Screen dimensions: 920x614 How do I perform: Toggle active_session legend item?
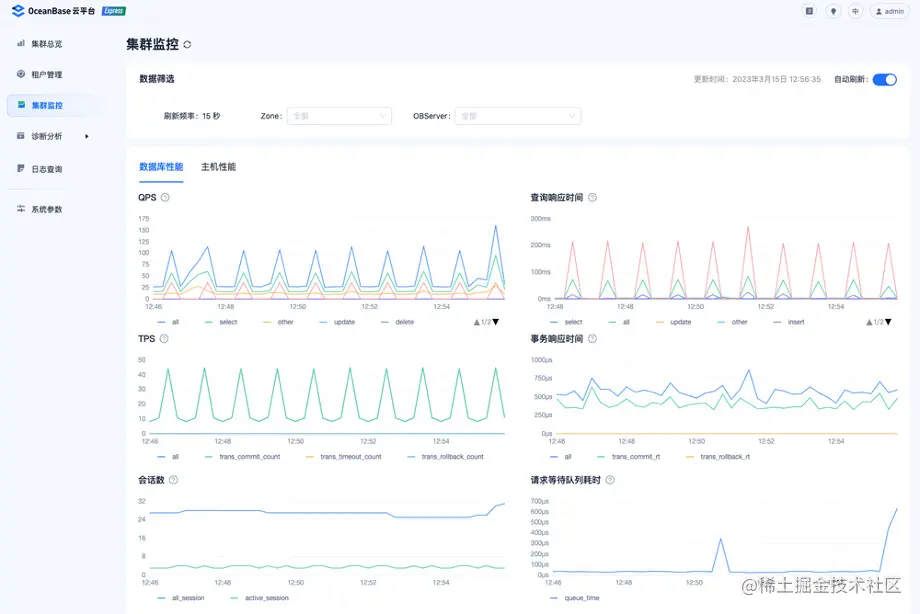coord(260,598)
